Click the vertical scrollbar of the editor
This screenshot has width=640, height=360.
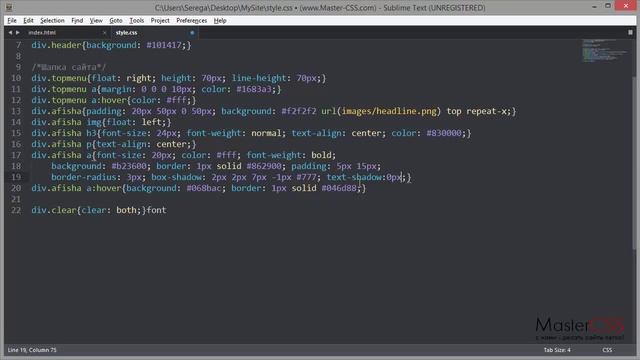pos(635,163)
